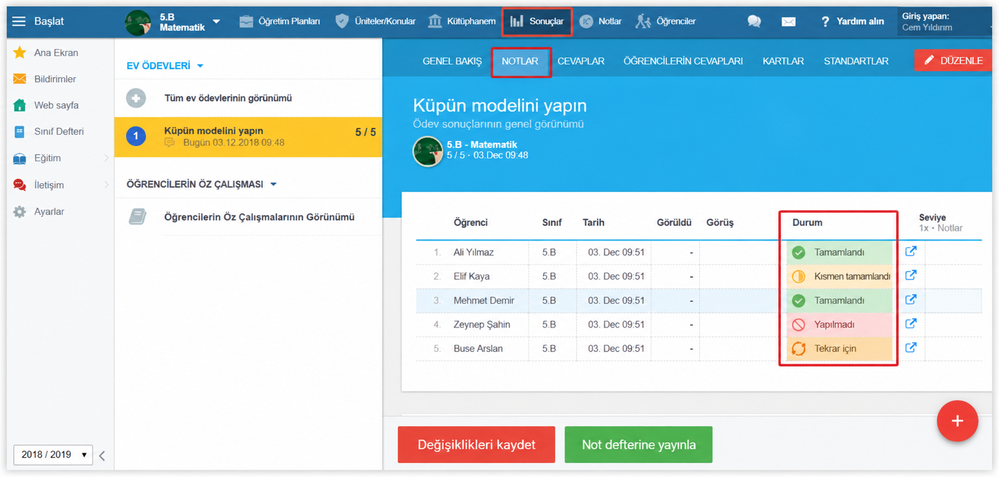
Task: Open Buse Arslan's external link icon
Action: pos(911,348)
